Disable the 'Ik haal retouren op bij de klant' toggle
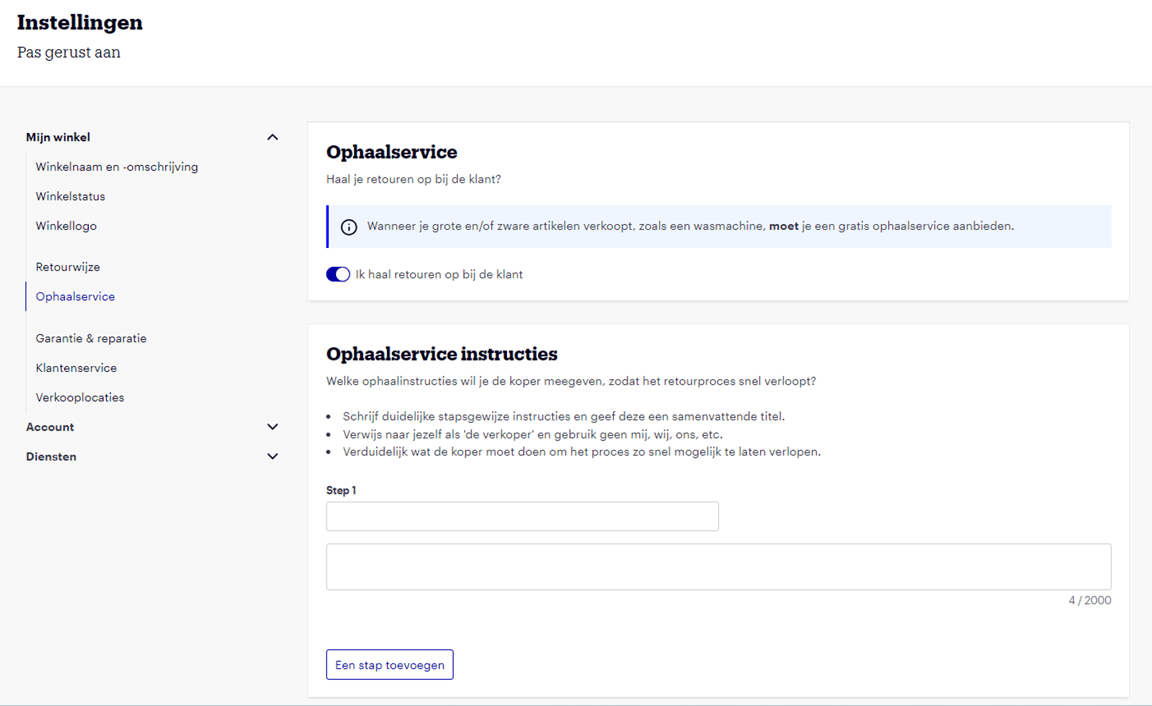This screenshot has width=1152, height=706. pos(338,274)
